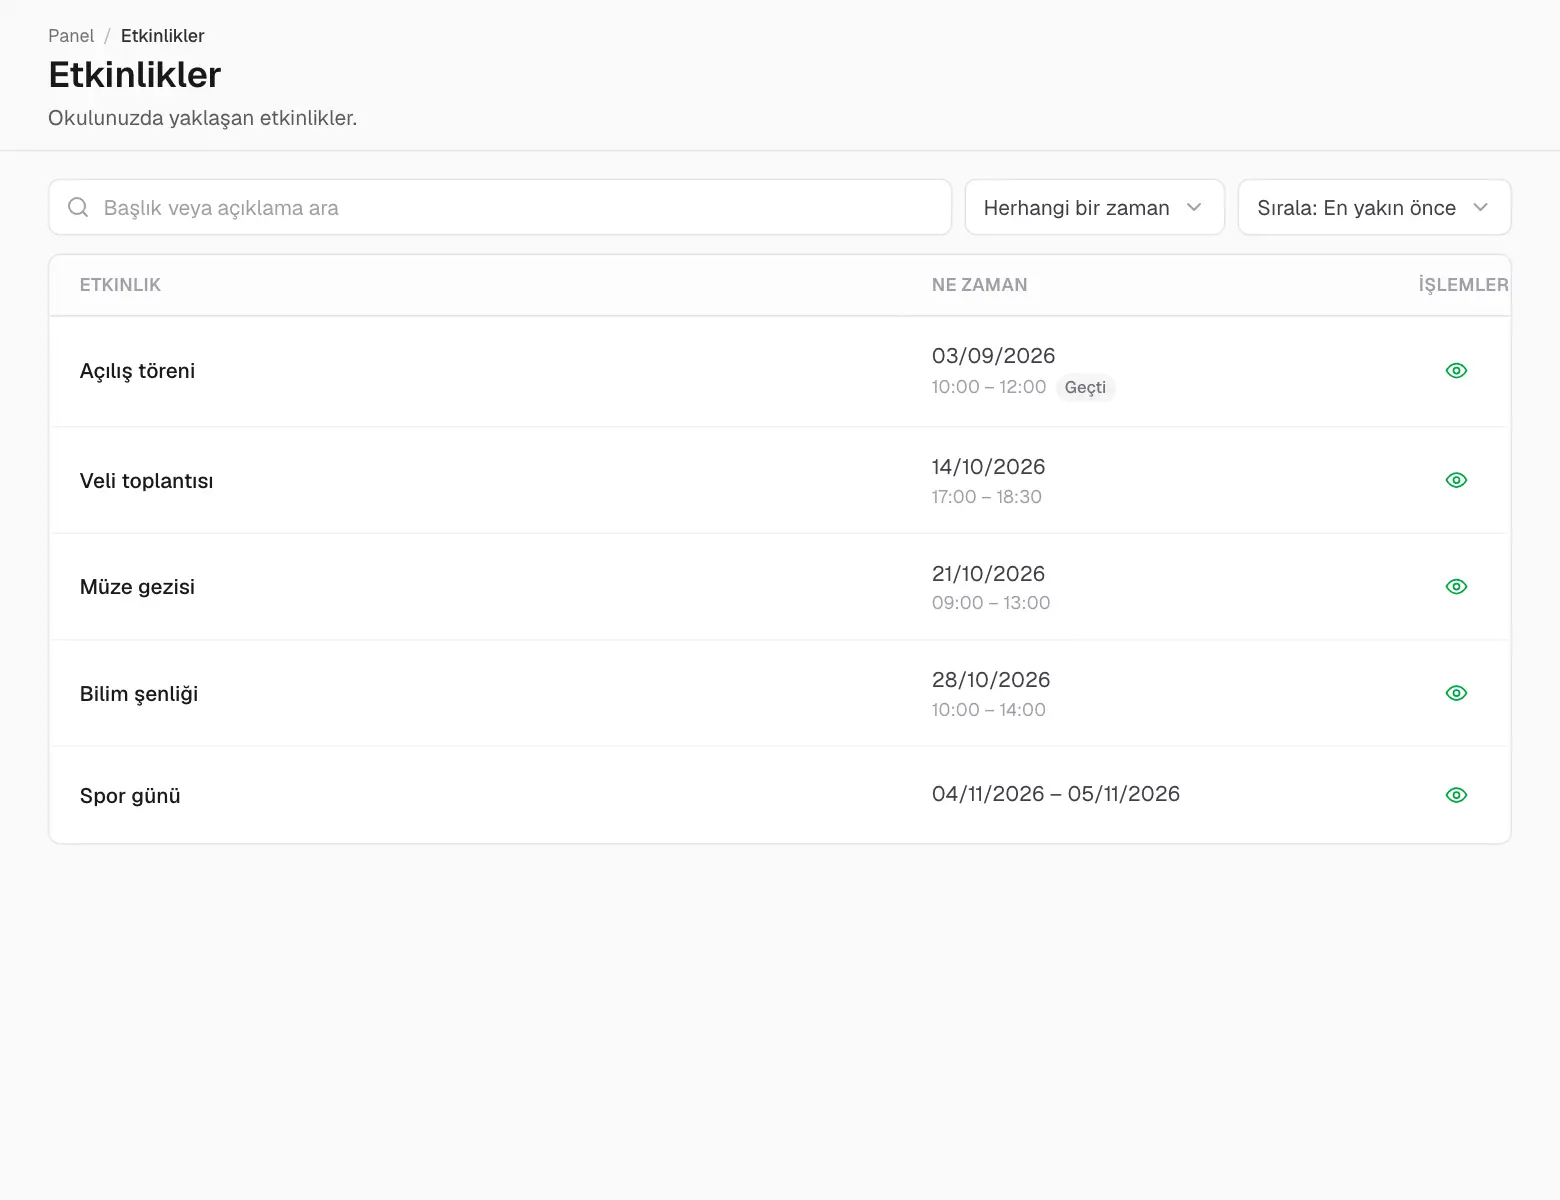Click Etkinlikler breadcrumb item
Screen dimensions: 1560x1200
(163, 36)
